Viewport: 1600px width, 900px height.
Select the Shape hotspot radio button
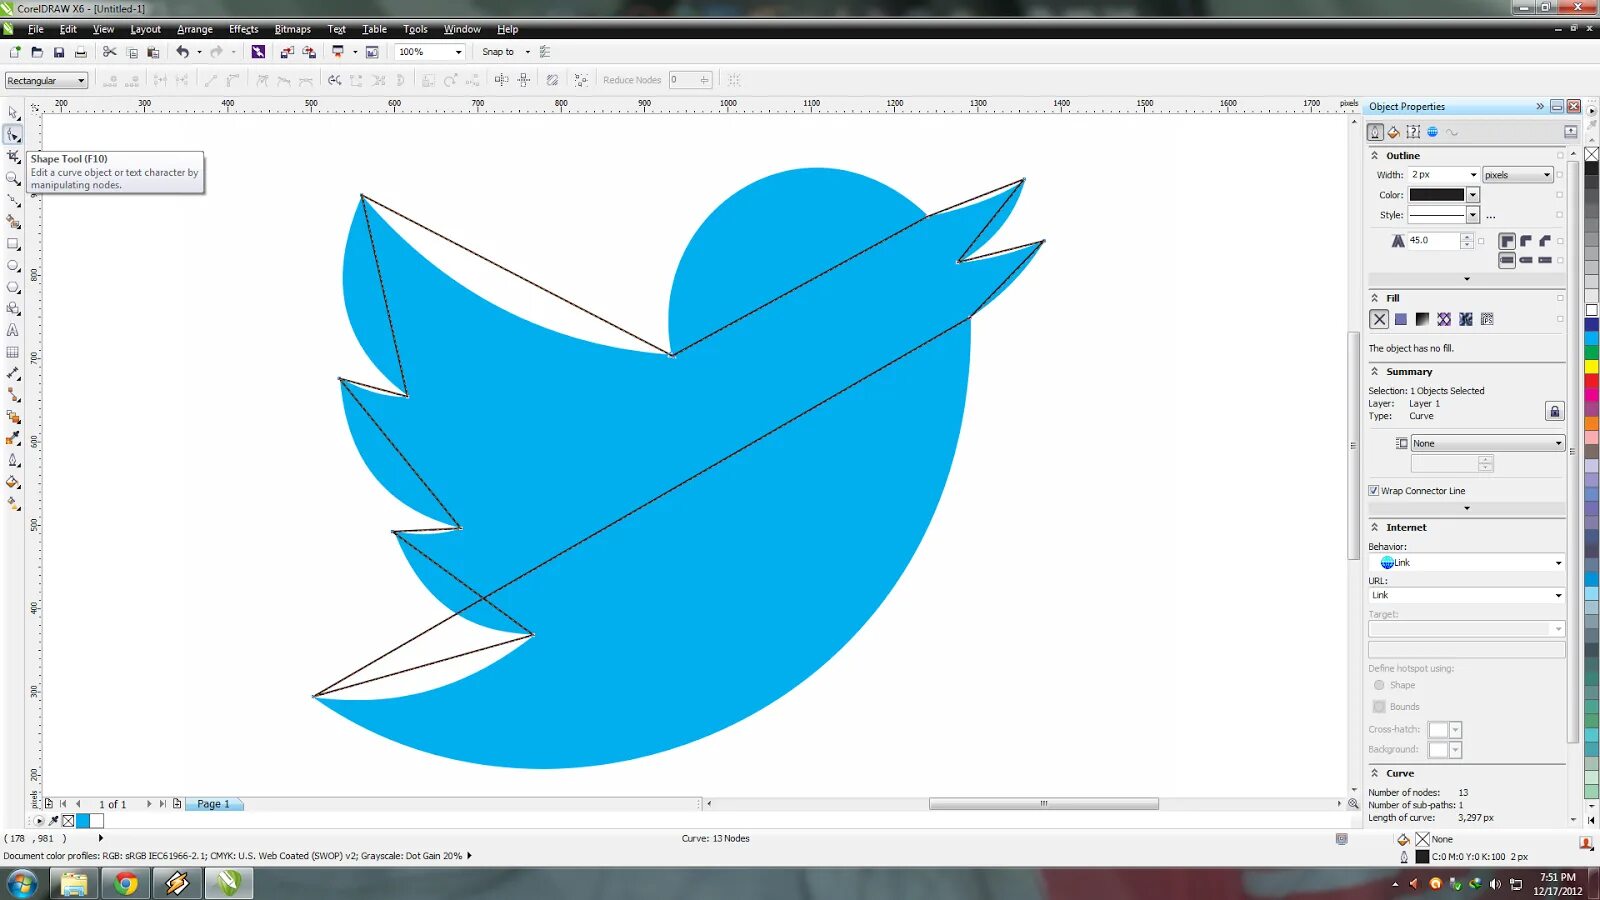[x=1379, y=685]
